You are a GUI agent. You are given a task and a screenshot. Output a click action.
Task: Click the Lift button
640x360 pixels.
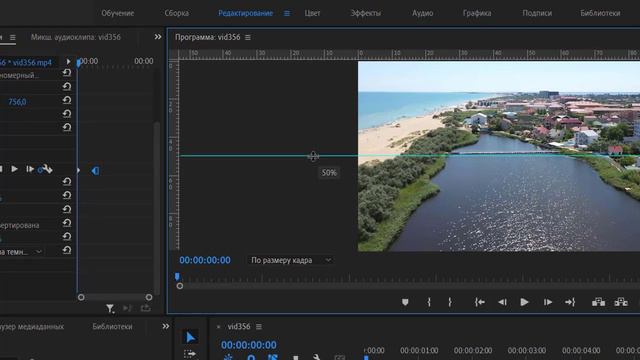pyautogui.click(x=598, y=302)
